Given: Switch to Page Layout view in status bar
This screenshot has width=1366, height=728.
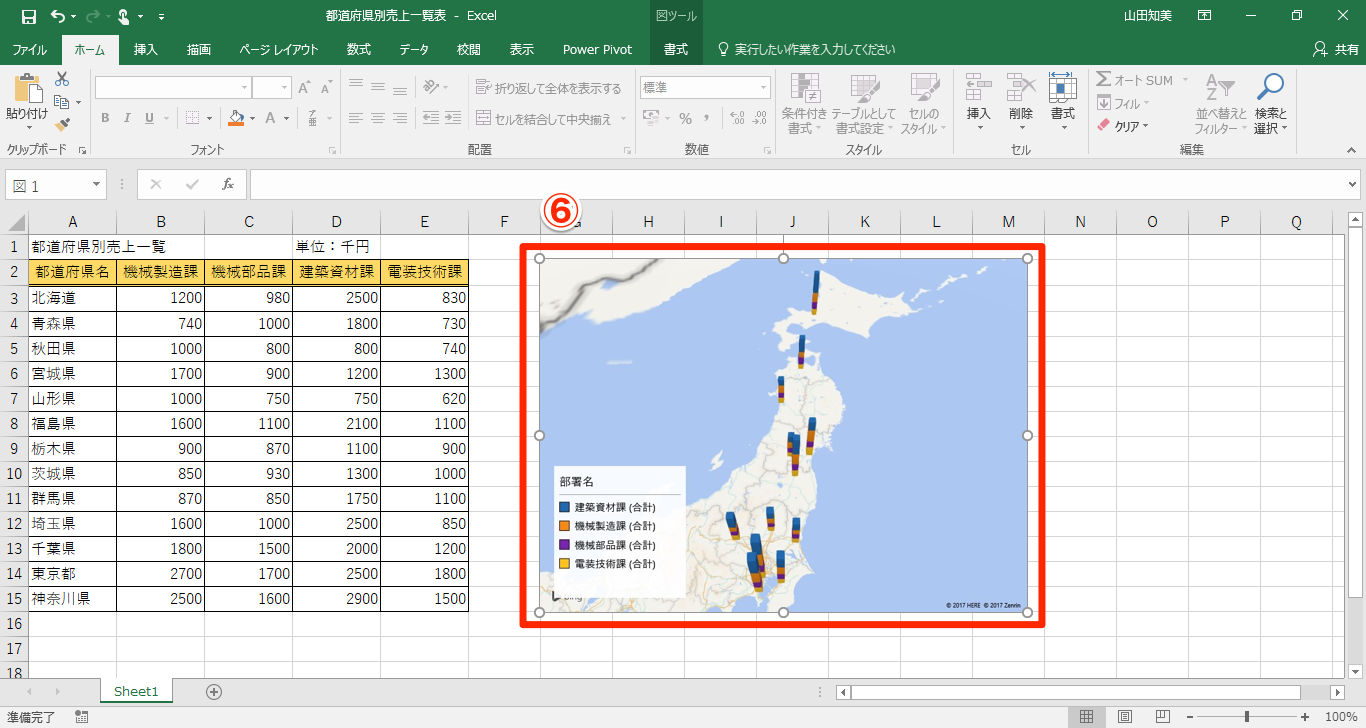Looking at the screenshot, I should point(1125,717).
